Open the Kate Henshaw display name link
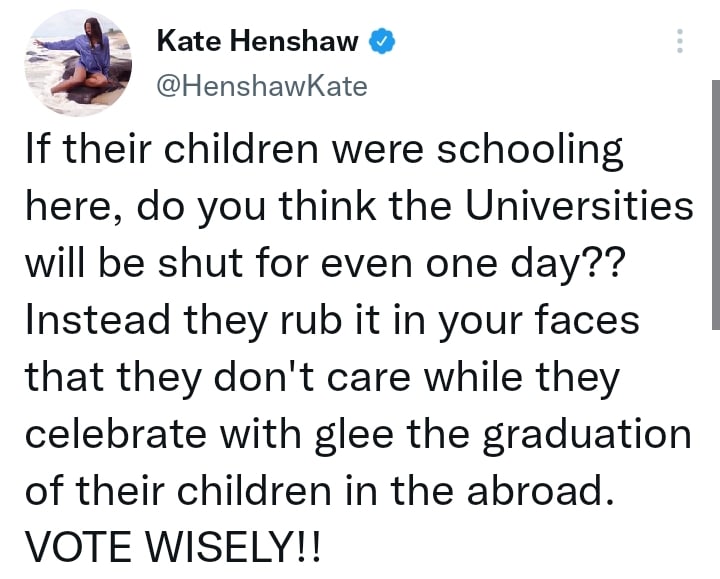720x579 pixels. point(258,41)
